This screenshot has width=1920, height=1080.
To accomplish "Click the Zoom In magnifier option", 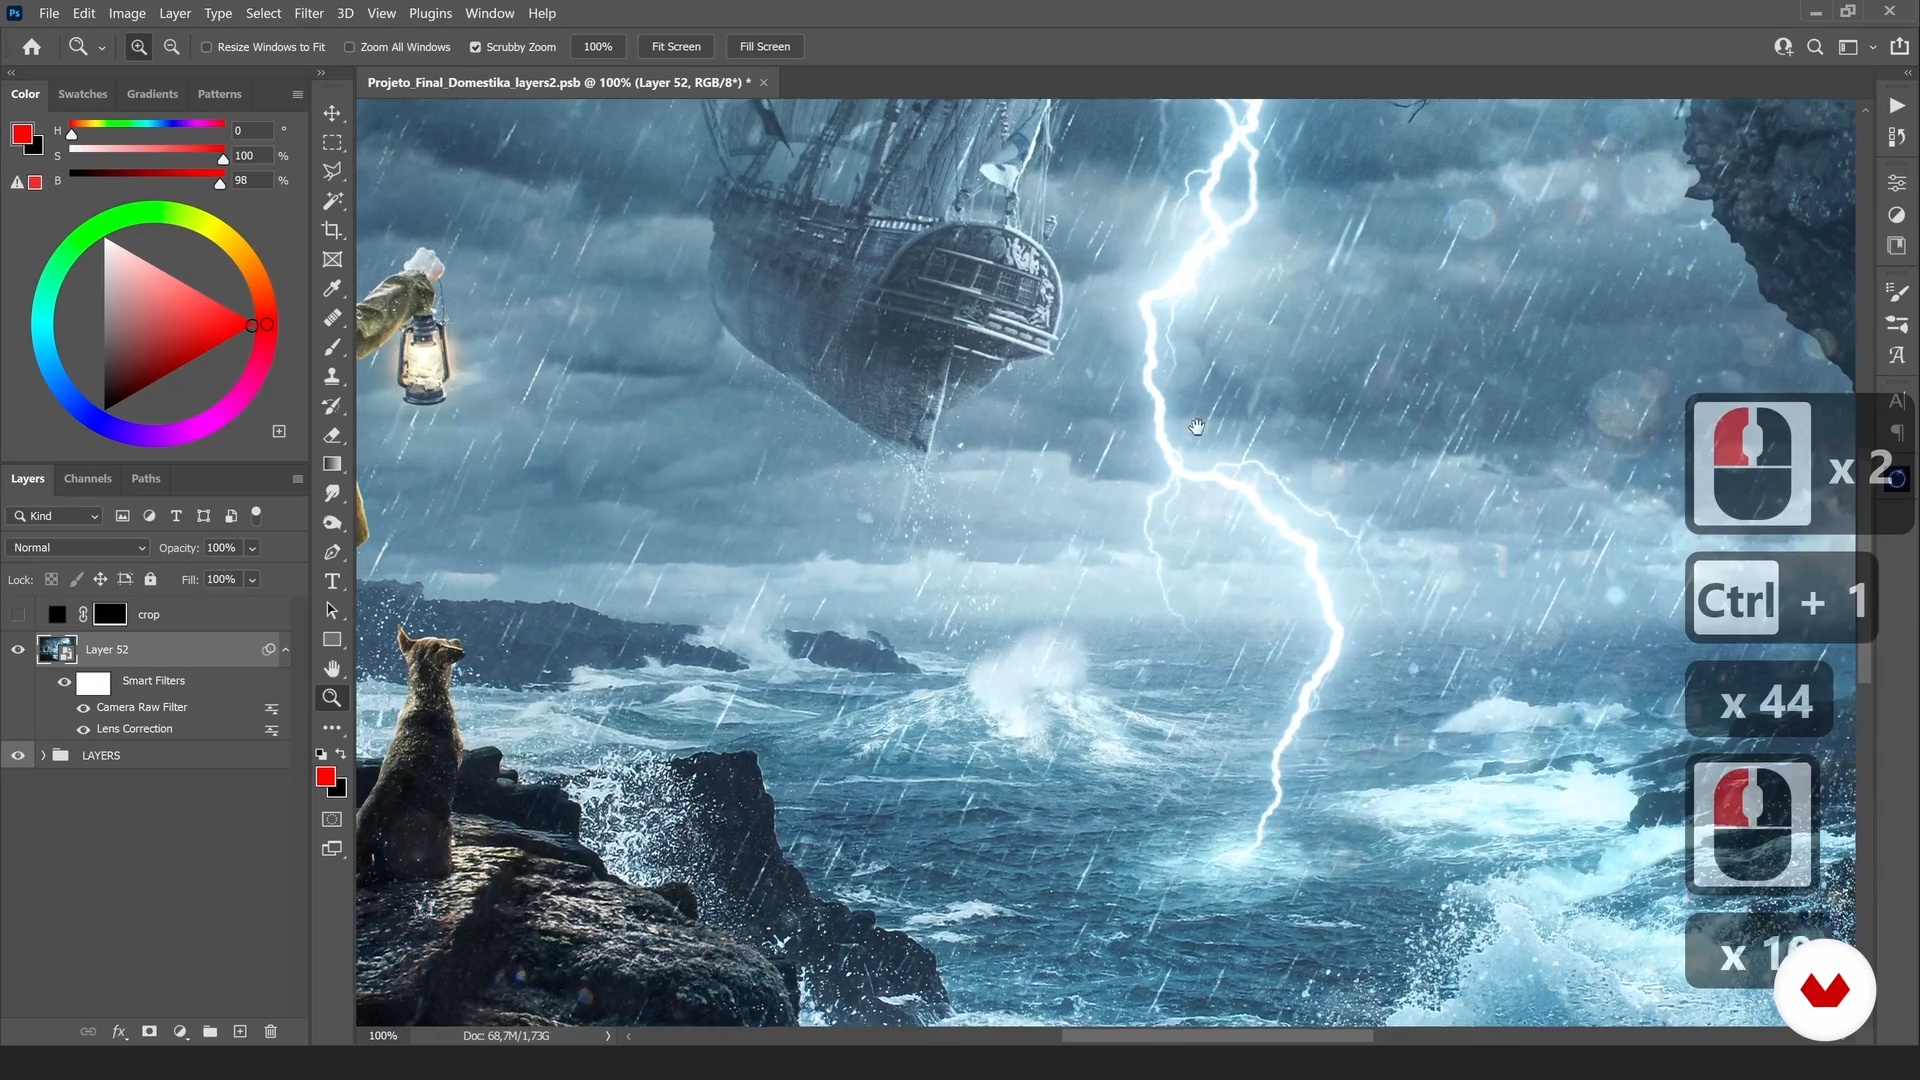I will coord(139,47).
